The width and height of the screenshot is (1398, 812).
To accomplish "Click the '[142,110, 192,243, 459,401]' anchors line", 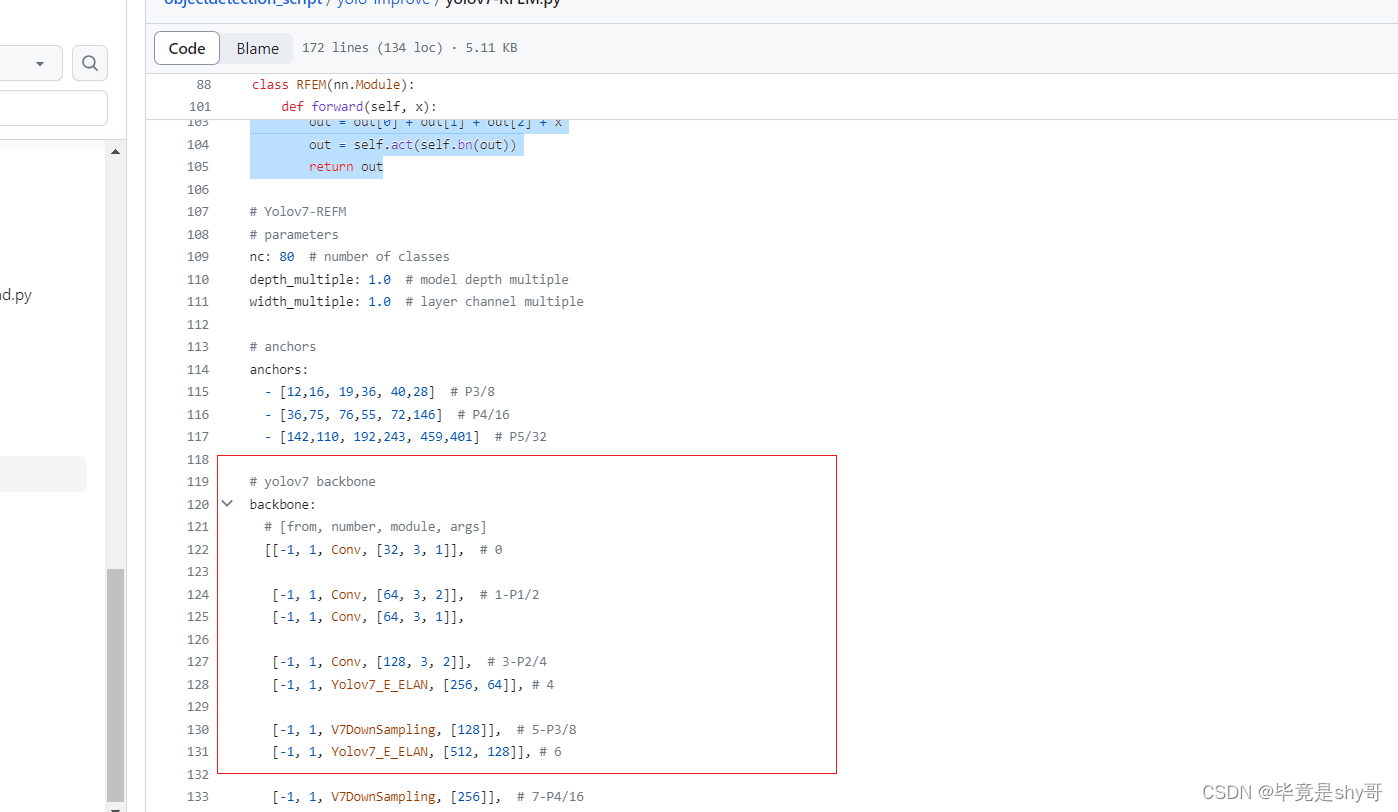I will (x=406, y=437).
